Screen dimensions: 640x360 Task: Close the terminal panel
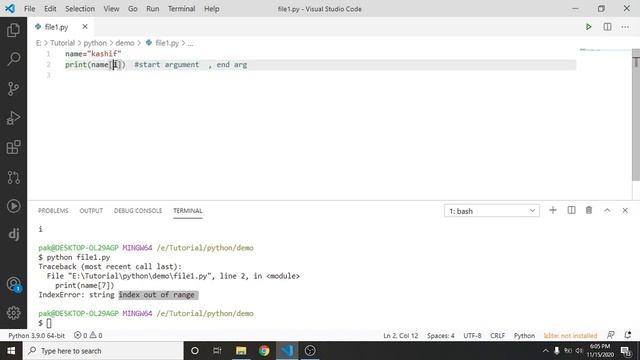pyautogui.click(x=625, y=210)
